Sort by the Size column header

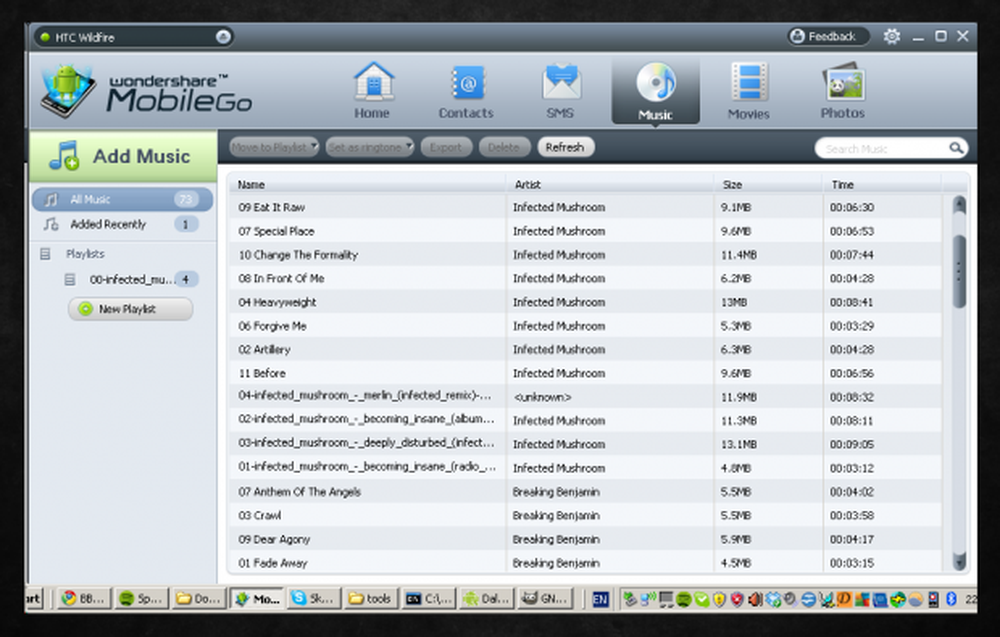point(768,184)
